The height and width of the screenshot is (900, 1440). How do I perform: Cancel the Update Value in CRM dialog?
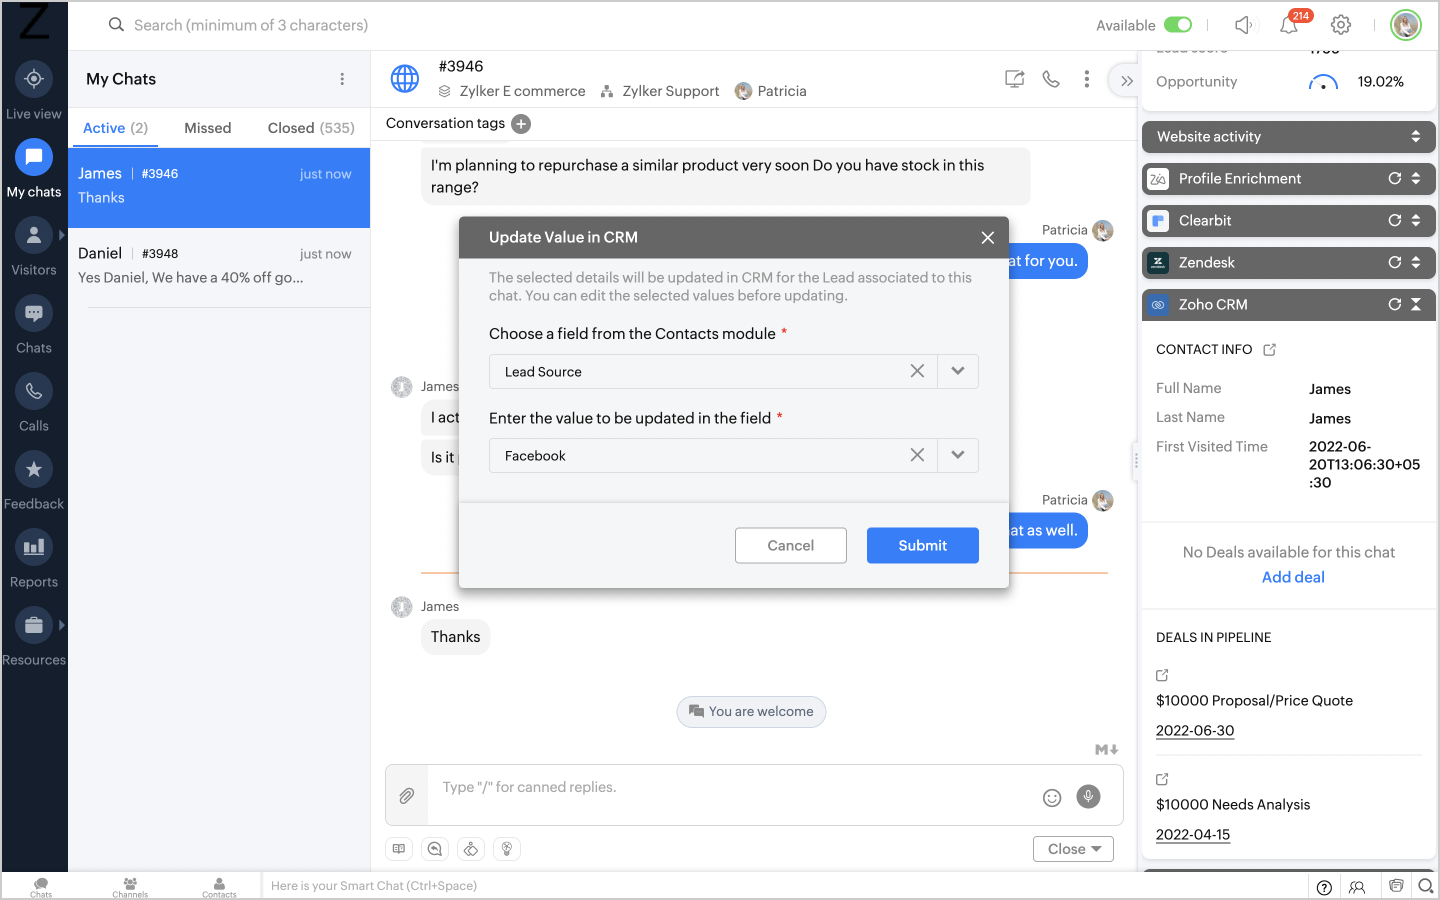pyautogui.click(x=790, y=545)
